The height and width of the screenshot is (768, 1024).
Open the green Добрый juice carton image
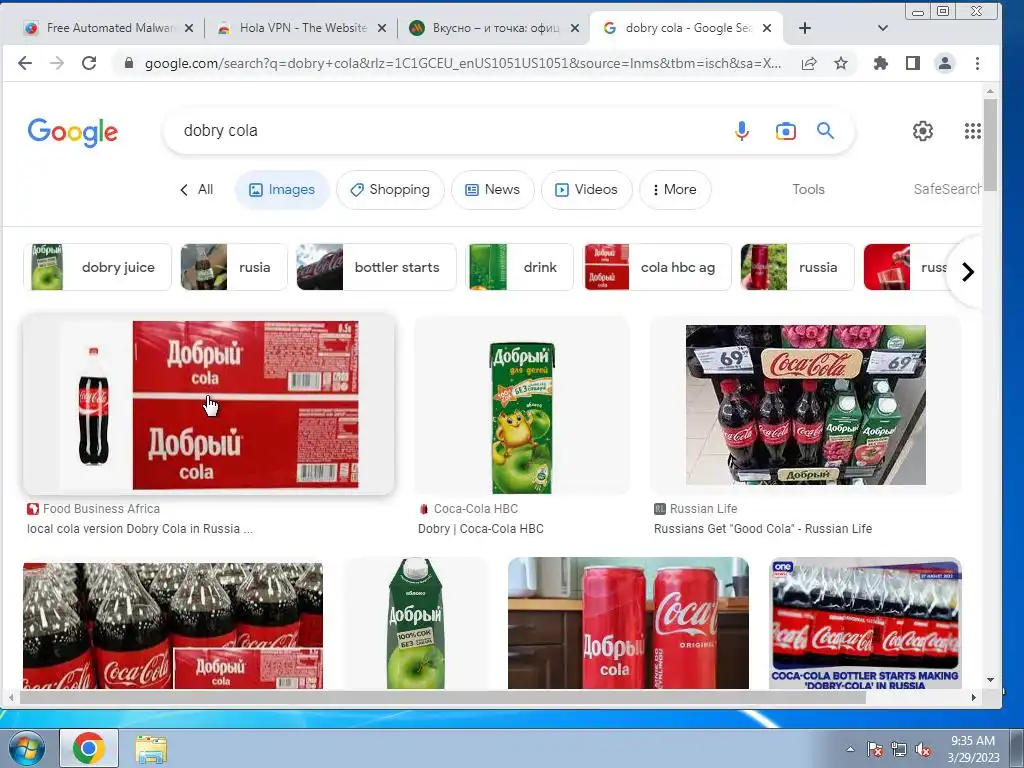pos(522,405)
